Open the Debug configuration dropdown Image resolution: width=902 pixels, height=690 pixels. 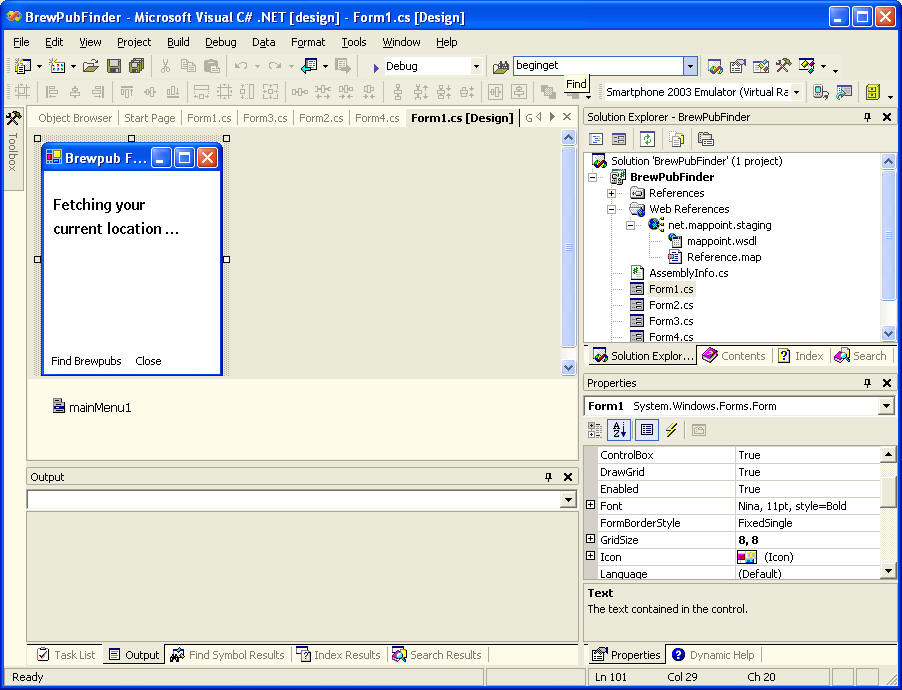tap(476, 67)
